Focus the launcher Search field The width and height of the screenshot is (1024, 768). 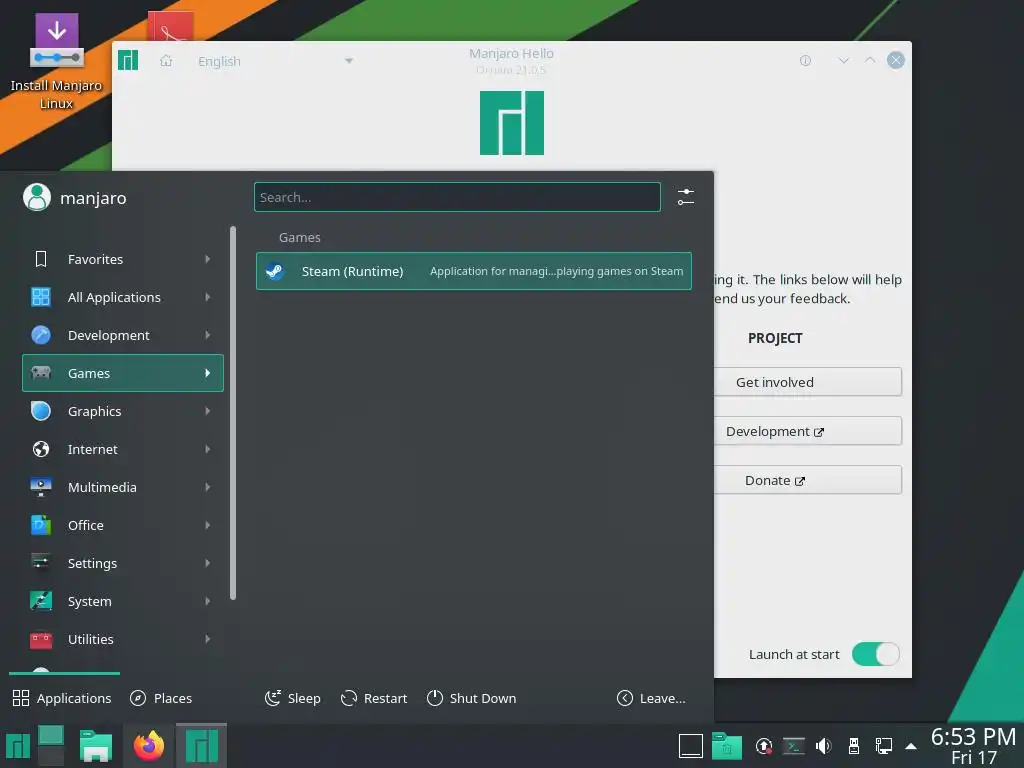pos(457,197)
